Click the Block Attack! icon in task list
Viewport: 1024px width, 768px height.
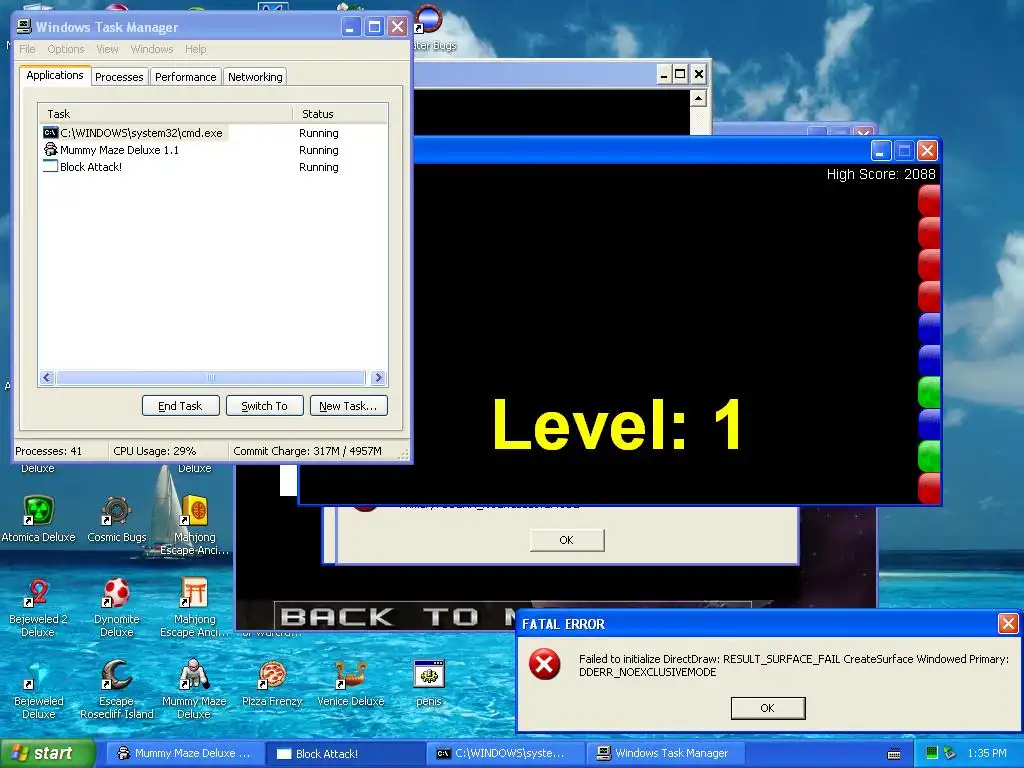[x=50, y=167]
